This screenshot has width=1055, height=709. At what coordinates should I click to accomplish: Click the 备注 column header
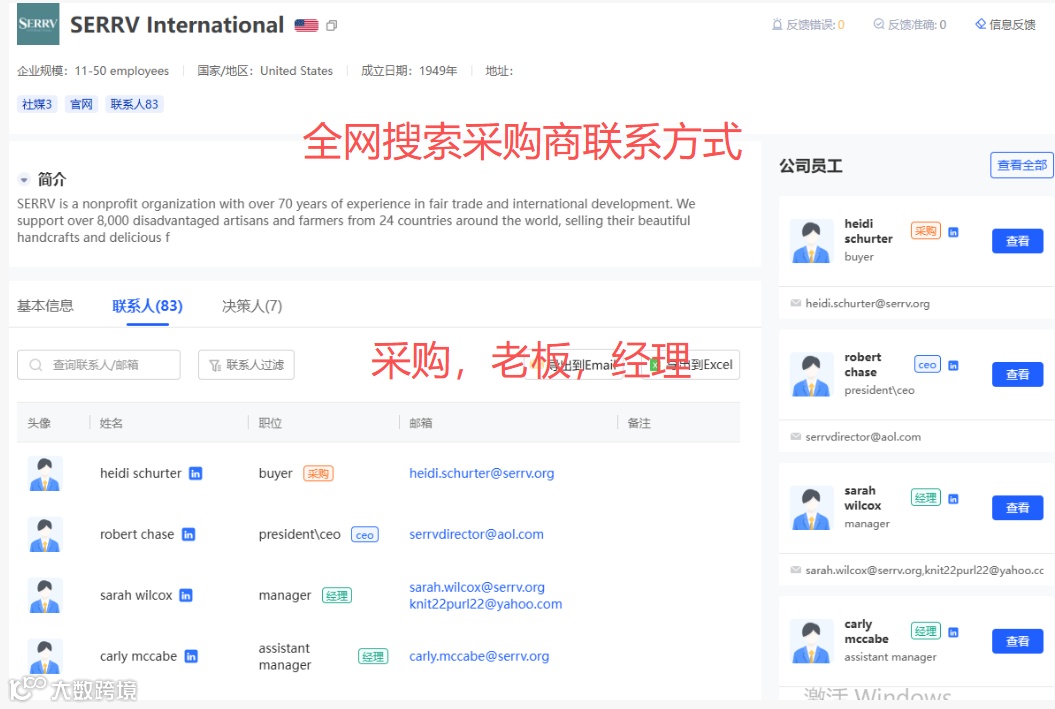click(639, 423)
